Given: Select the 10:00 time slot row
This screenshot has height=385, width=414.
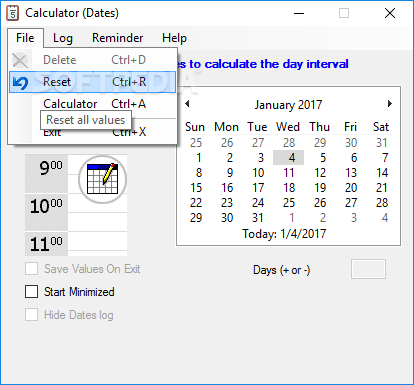Looking at the screenshot, I should [76, 212].
